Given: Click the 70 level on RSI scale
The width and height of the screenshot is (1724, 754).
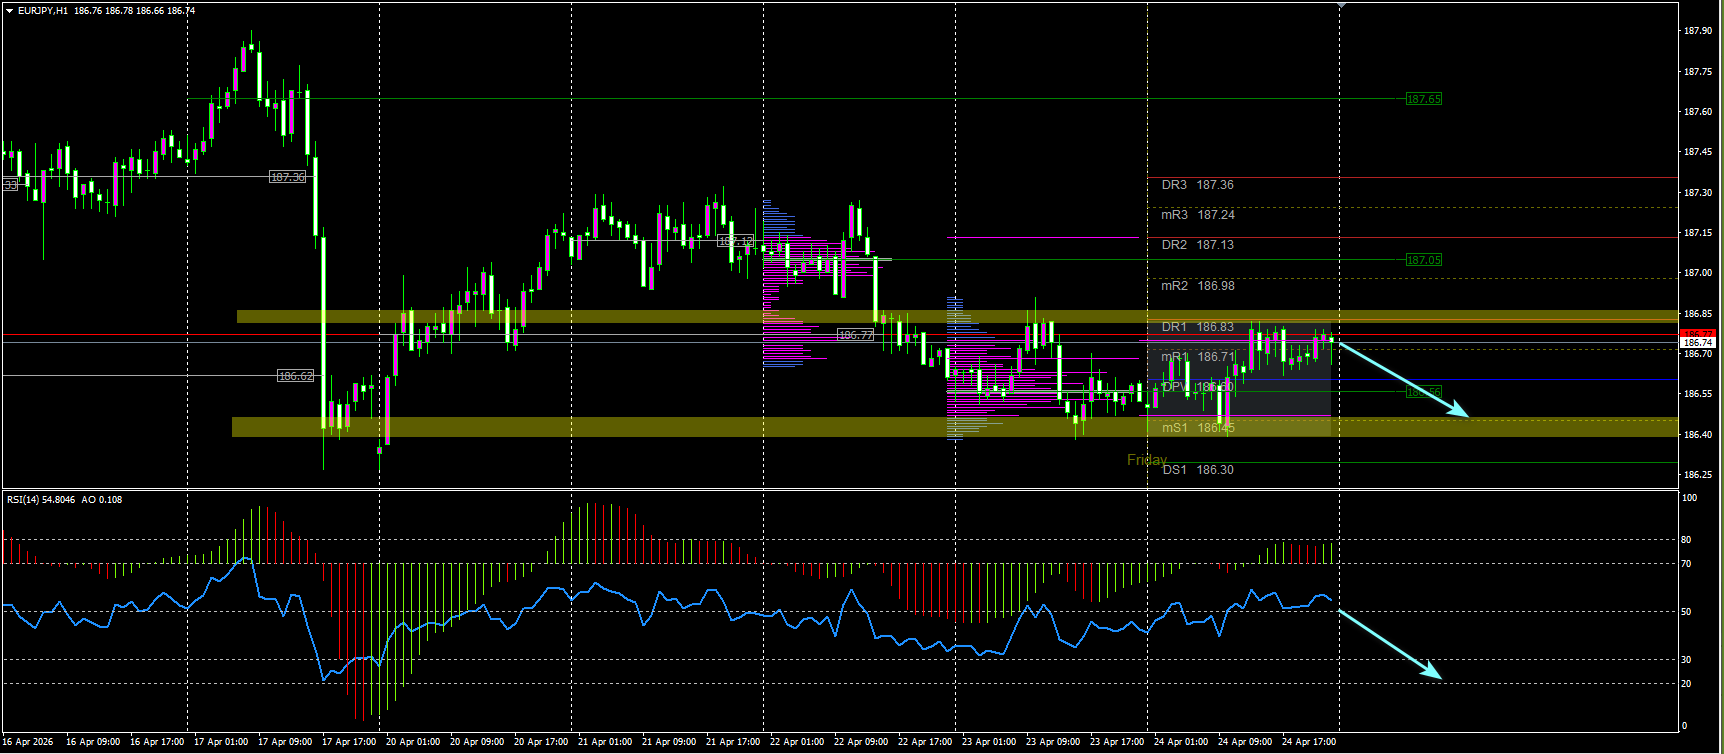Looking at the screenshot, I should pyautogui.click(x=1686, y=564).
